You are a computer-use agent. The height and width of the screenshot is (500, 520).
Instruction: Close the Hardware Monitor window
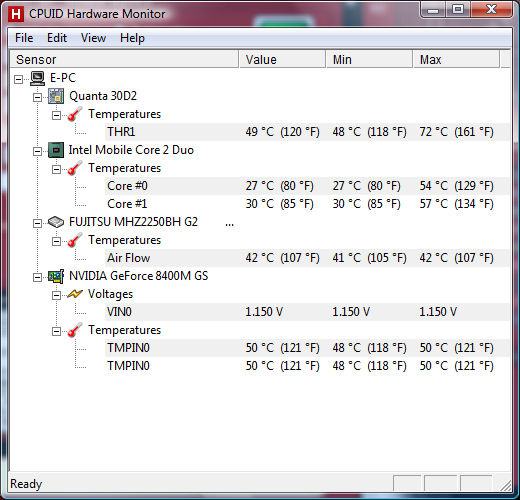coord(491,9)
